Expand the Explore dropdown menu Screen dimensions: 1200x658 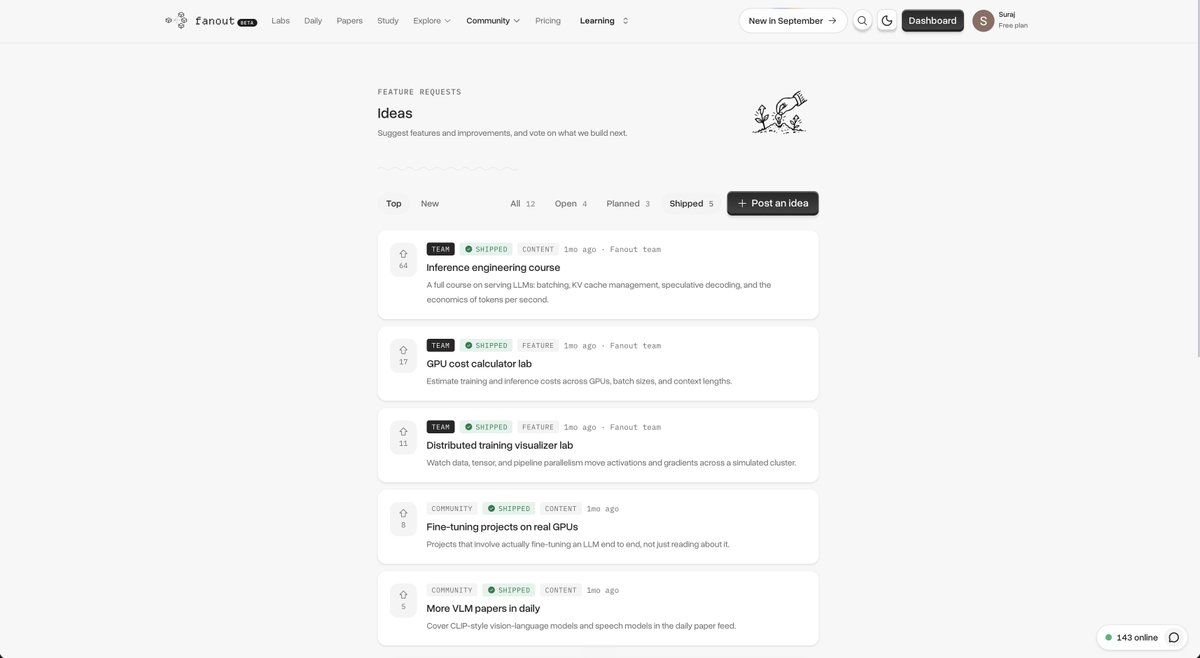point(432,20)
